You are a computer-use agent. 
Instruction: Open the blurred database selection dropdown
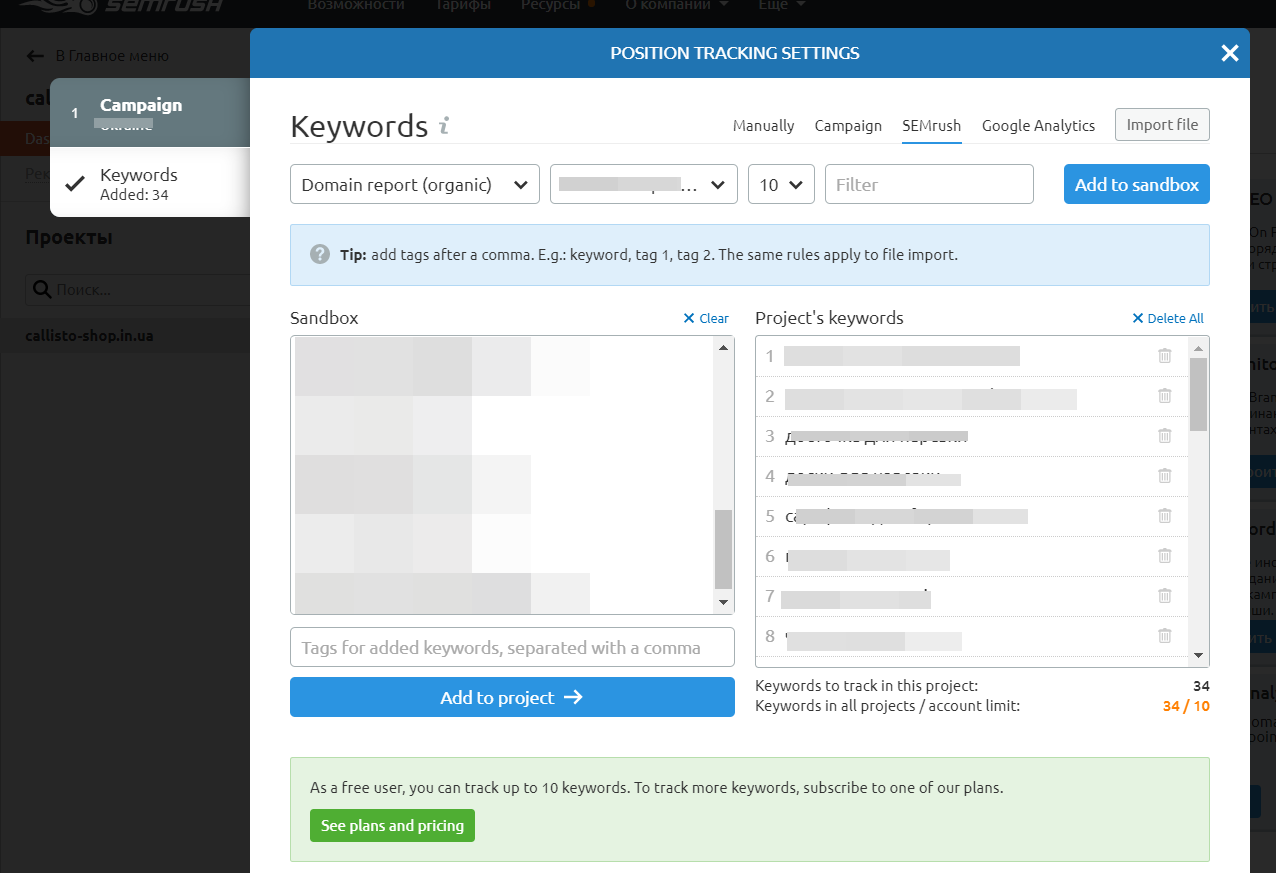tap(643, 185)
